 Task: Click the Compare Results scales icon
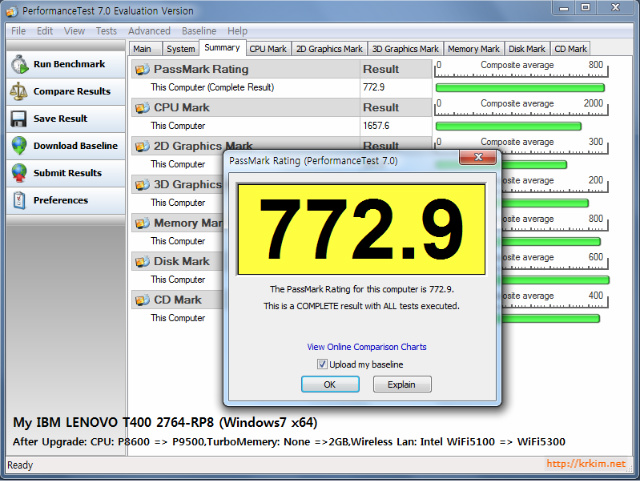[19, 91]
